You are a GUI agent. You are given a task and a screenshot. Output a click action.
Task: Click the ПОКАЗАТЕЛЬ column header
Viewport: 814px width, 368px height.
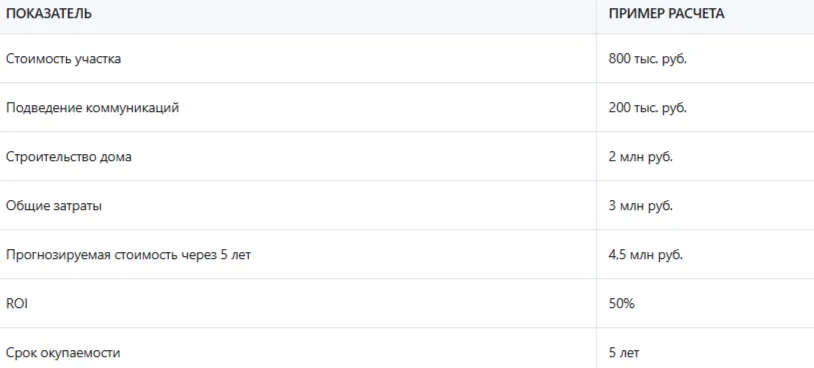49,14
